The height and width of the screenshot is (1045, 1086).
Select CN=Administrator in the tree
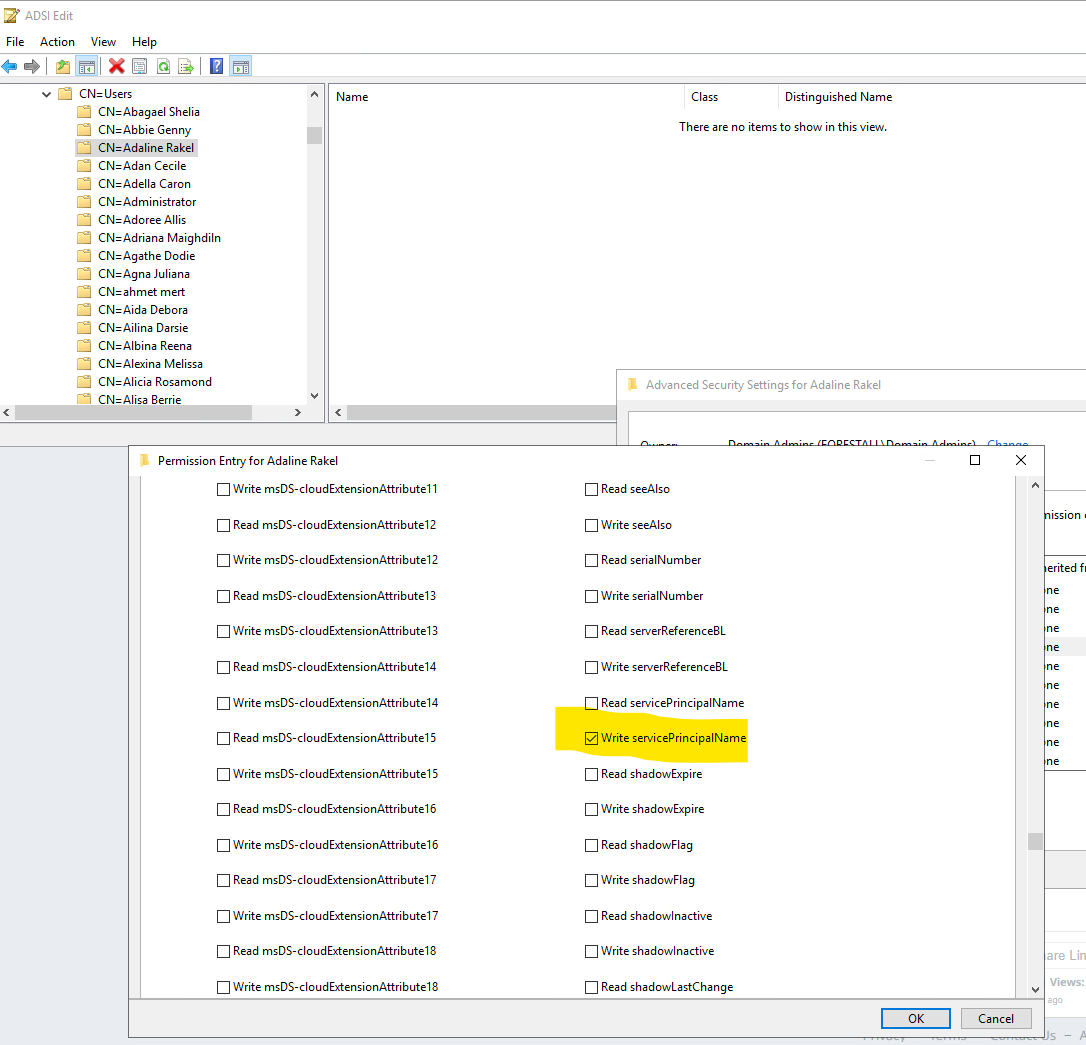[146, 202]
